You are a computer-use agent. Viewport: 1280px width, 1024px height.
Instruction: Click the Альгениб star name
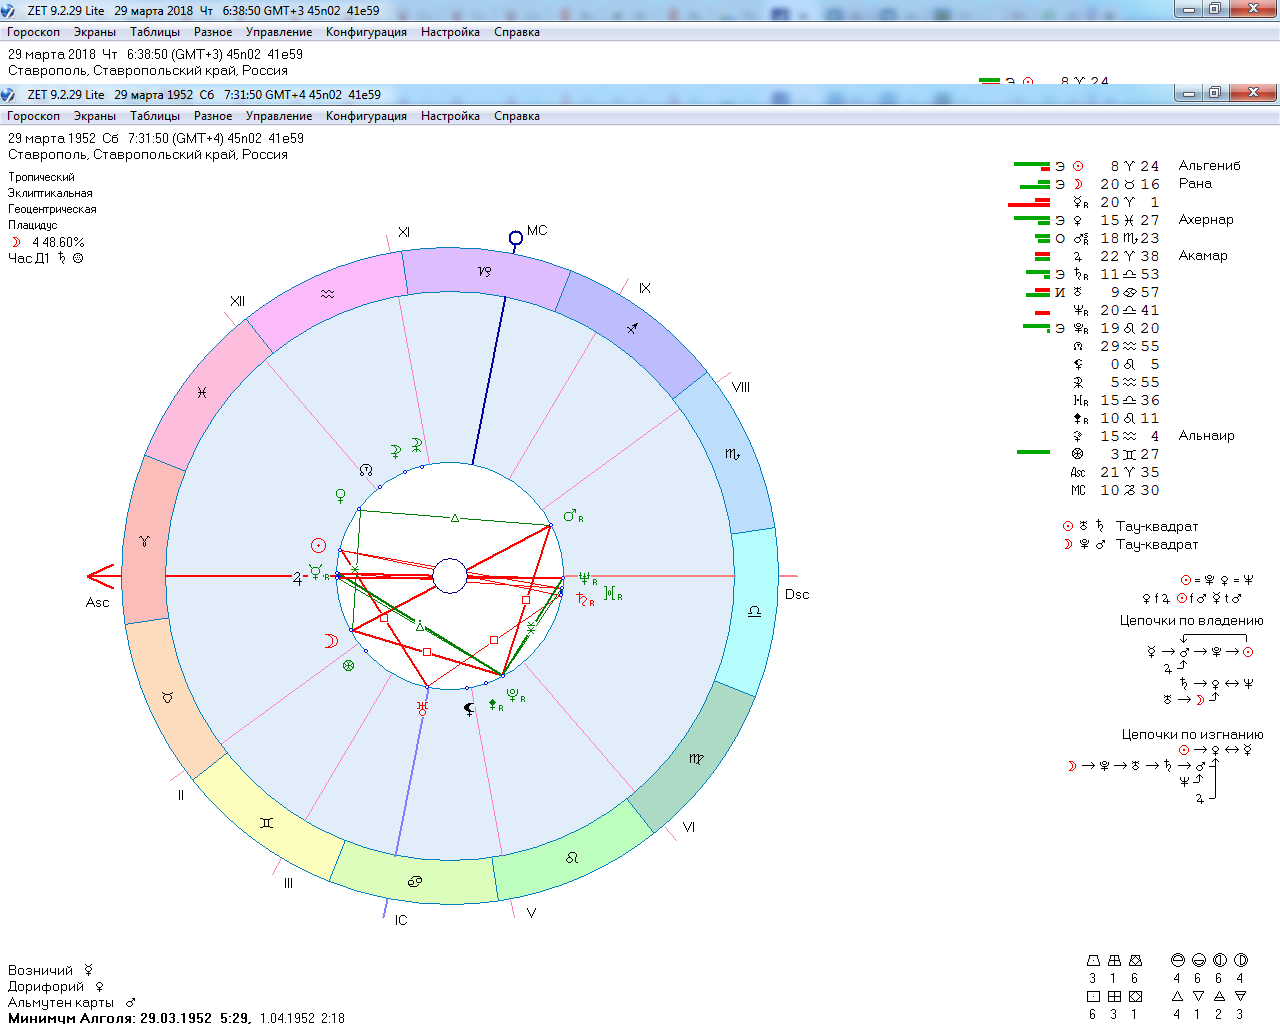[1209, 166]
